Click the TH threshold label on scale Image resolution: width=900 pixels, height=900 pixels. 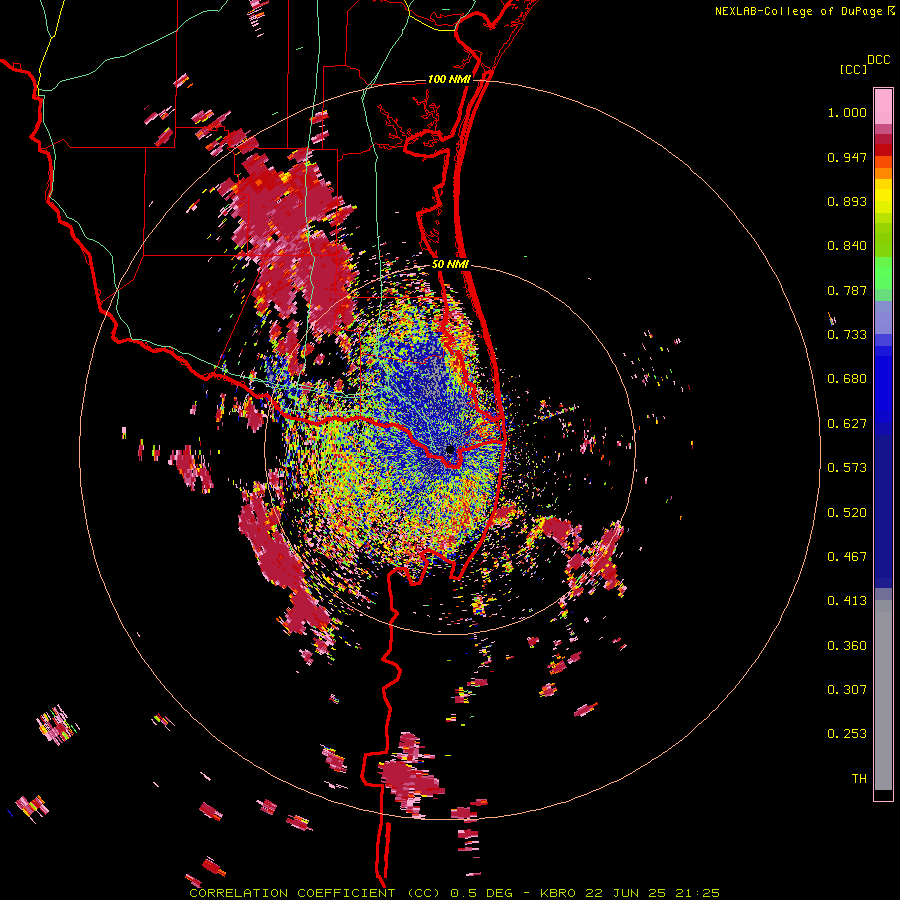pyautogui.click(x=859, y=779)
